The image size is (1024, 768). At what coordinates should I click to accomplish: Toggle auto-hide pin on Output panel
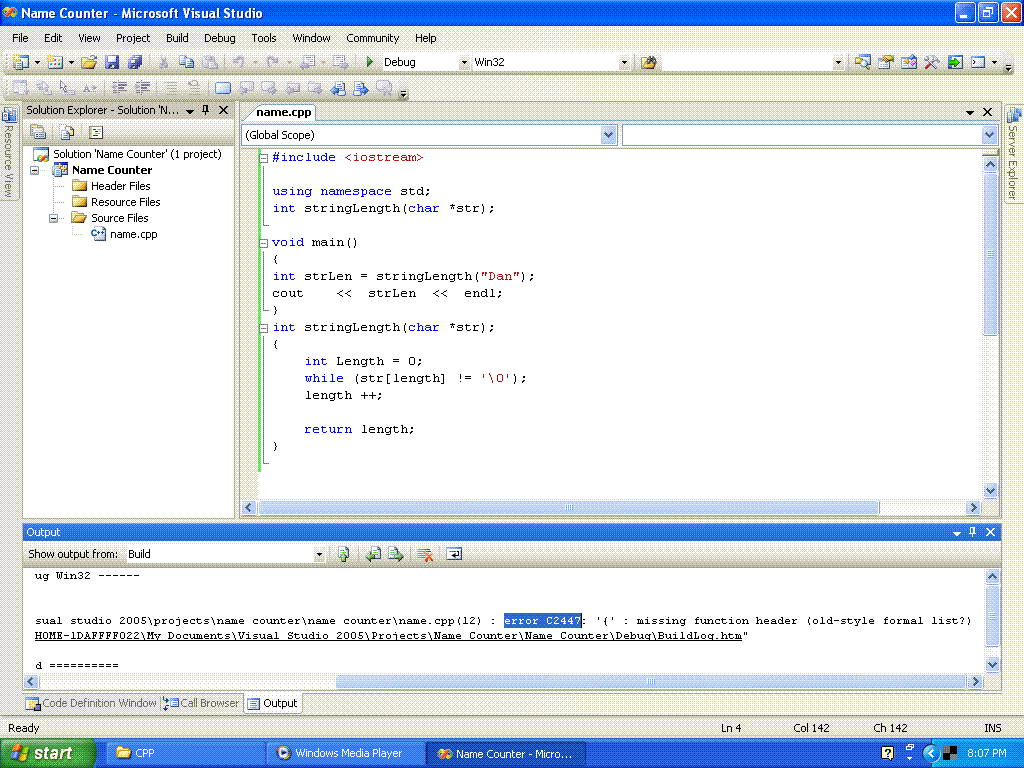(973, 533)
